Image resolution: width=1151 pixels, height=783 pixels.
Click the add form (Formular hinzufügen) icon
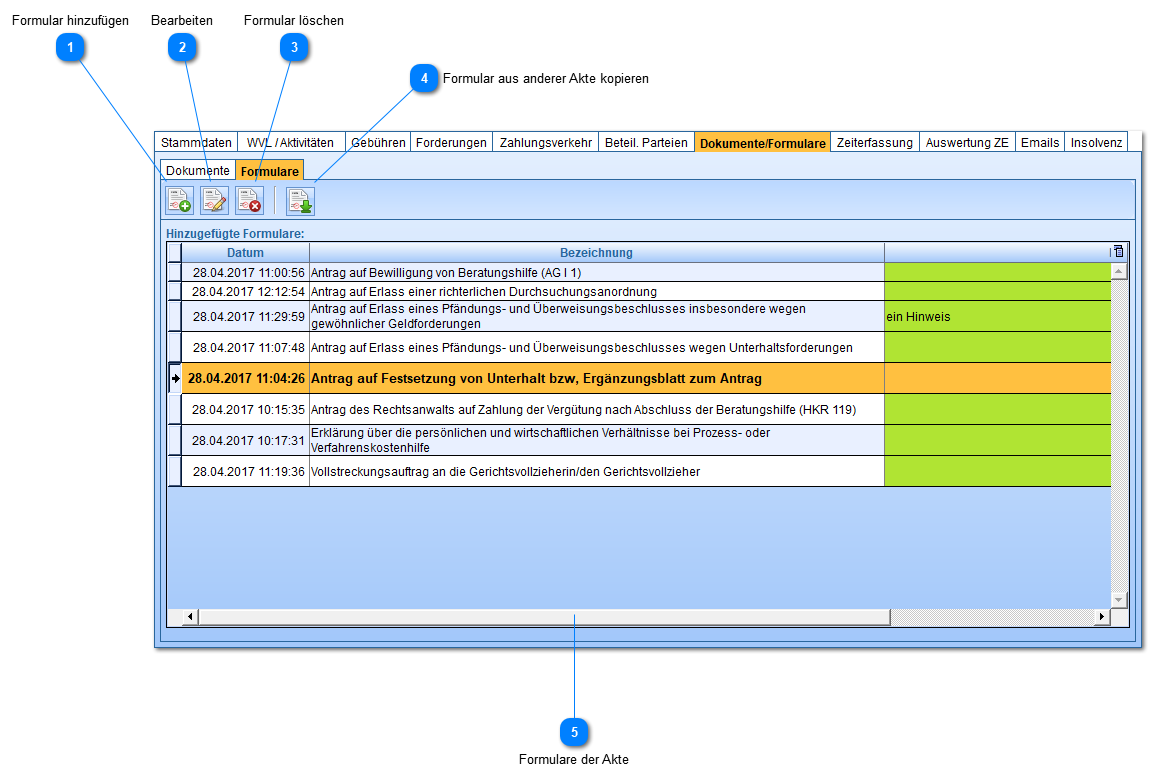pyautogui.click(x=180, y=201)
